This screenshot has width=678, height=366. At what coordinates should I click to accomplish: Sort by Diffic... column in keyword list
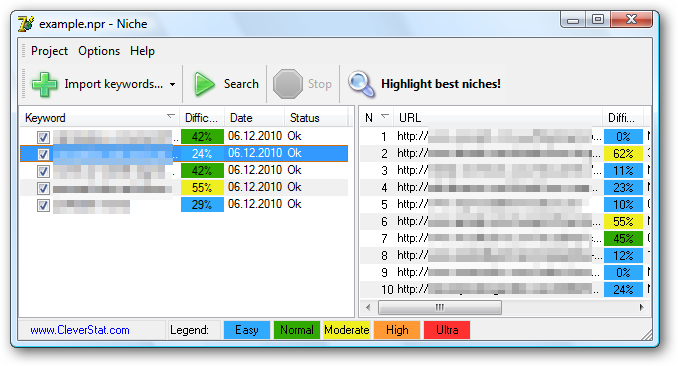click(202, 118)
